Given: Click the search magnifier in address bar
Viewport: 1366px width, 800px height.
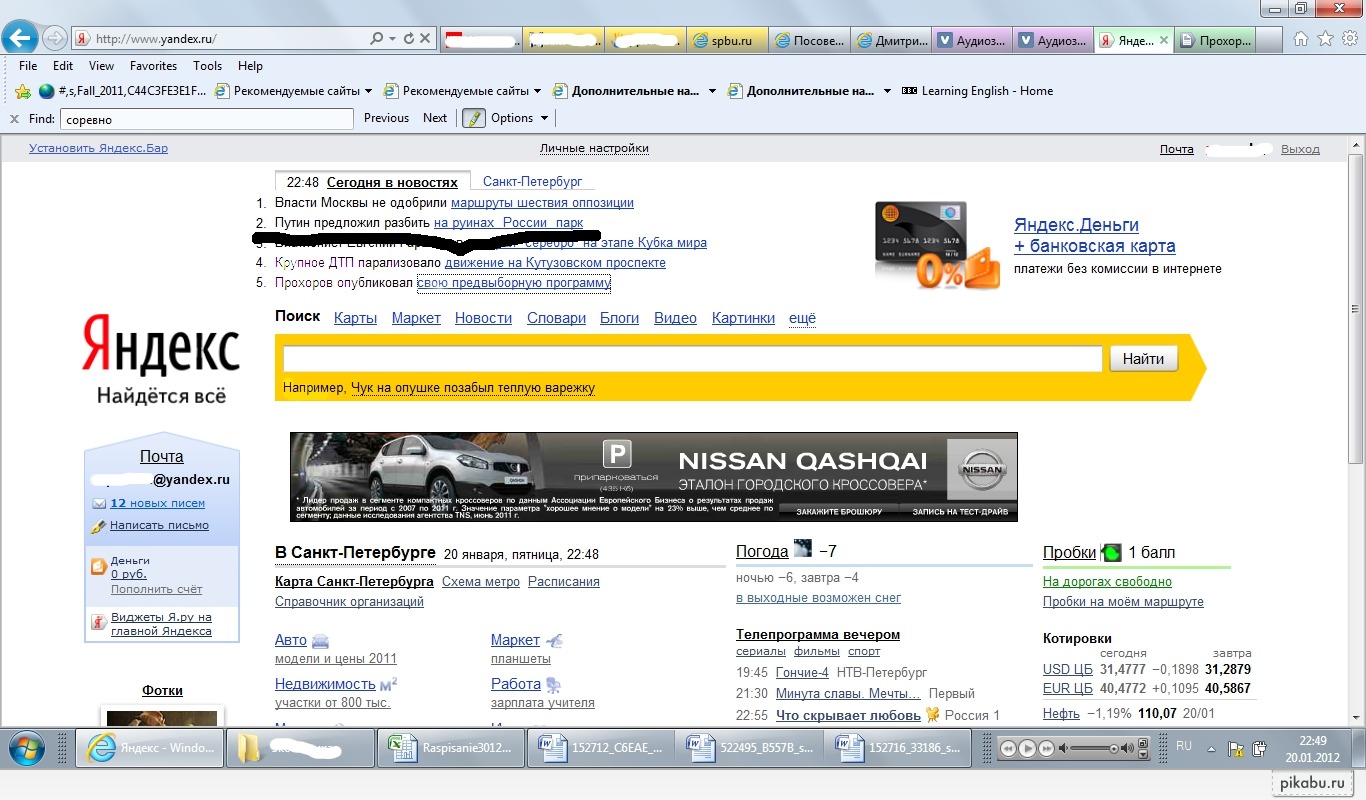Looking at the screenshot, I should (376, 40).
